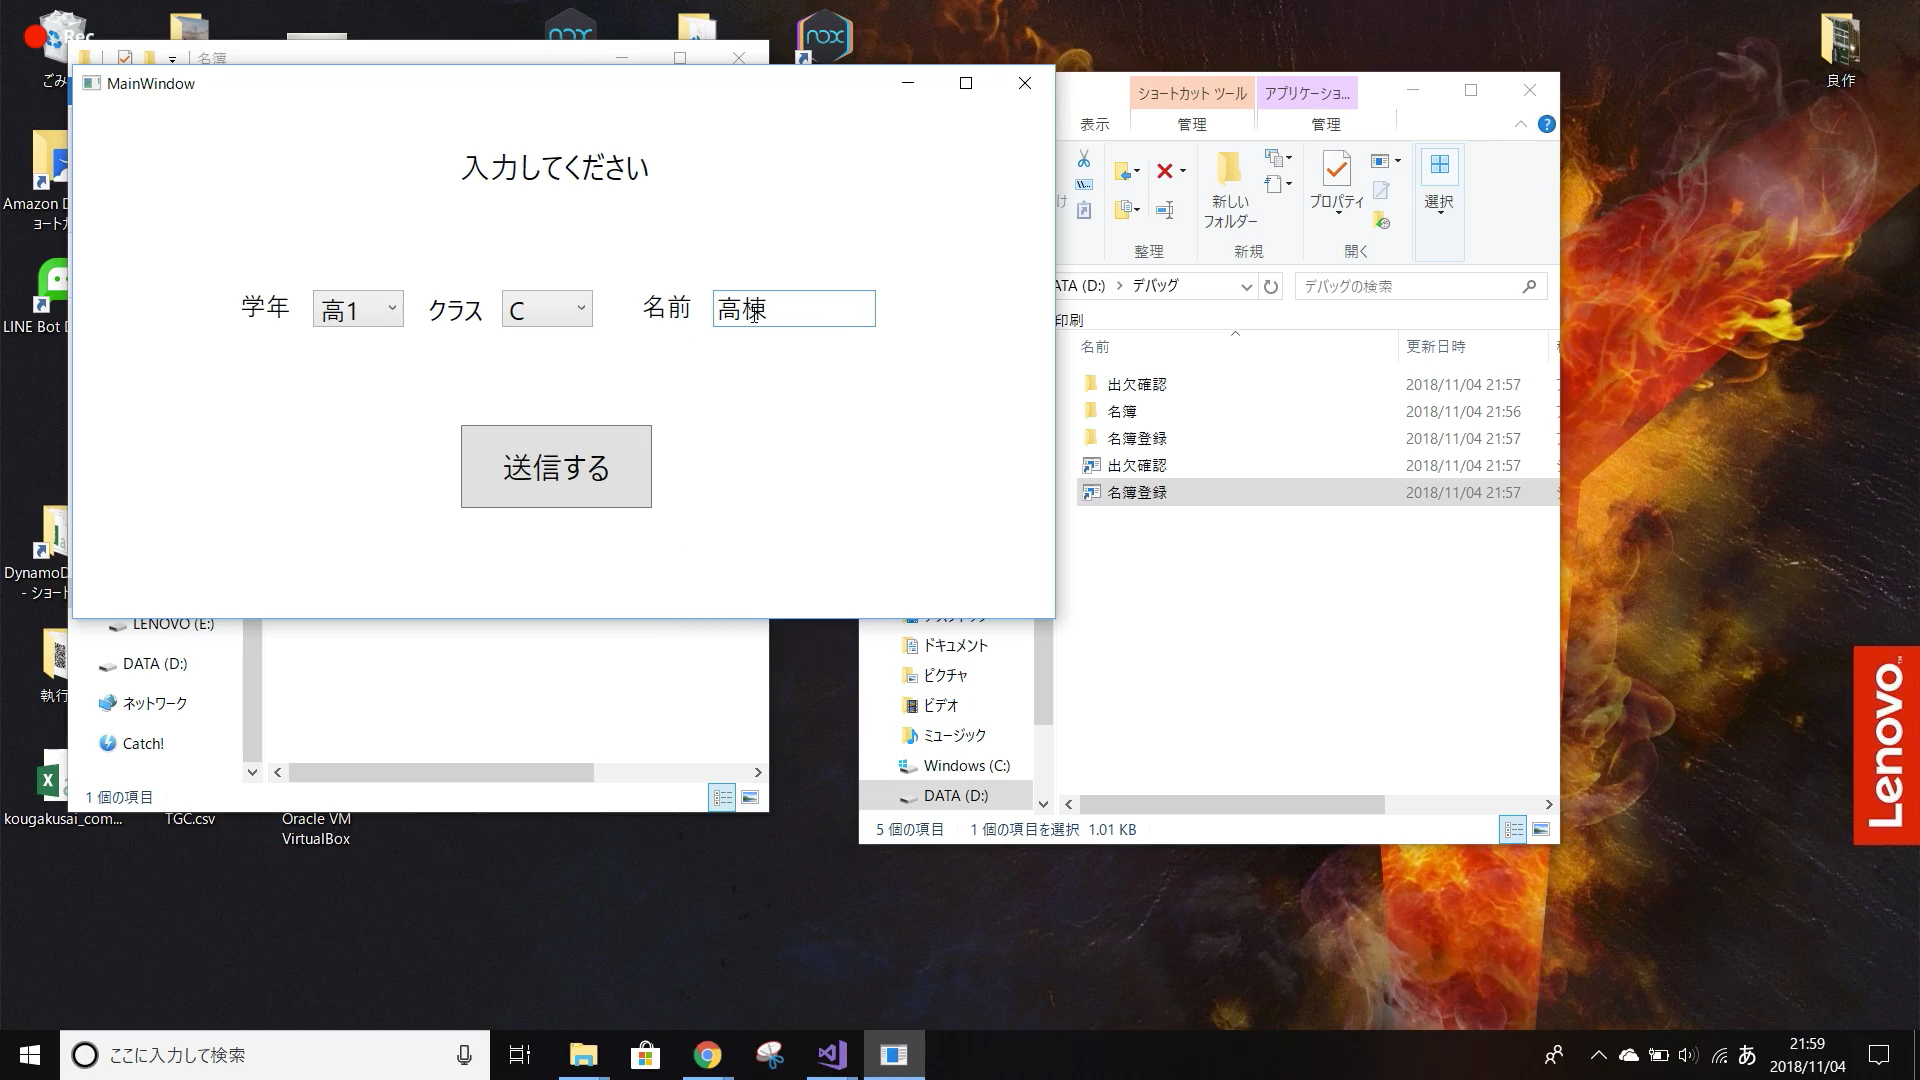
Task: Click the horizontal scrollbar in right explorer
Action: tap(1232, 805)
